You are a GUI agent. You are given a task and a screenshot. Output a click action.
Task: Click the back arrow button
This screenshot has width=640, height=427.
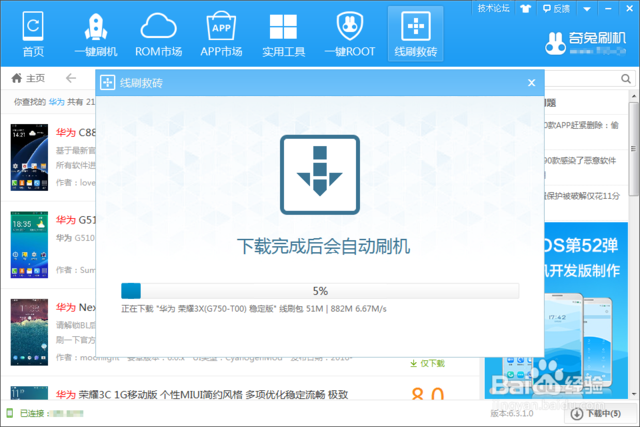(71, 78)
